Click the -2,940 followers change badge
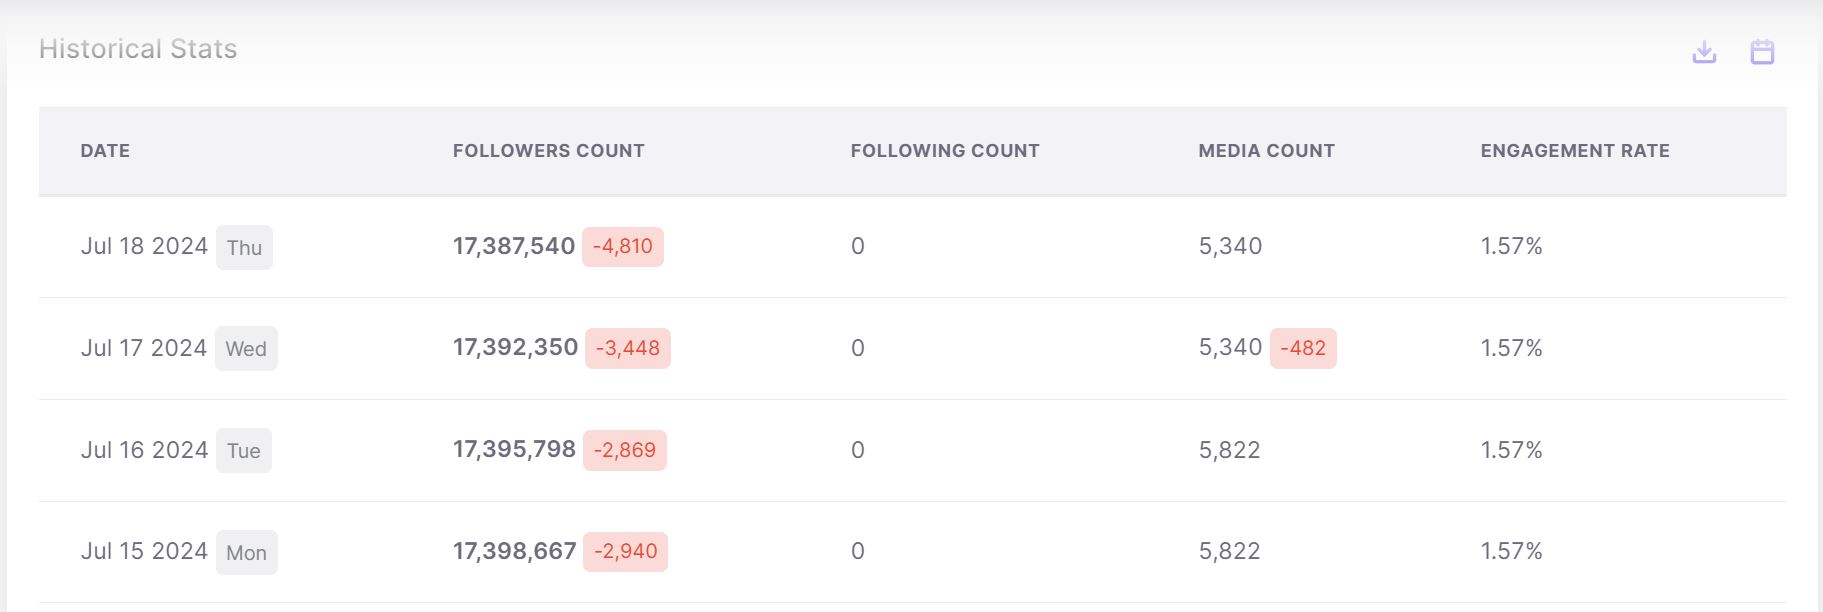This screenshot has height=612, width=1823. 625,552
